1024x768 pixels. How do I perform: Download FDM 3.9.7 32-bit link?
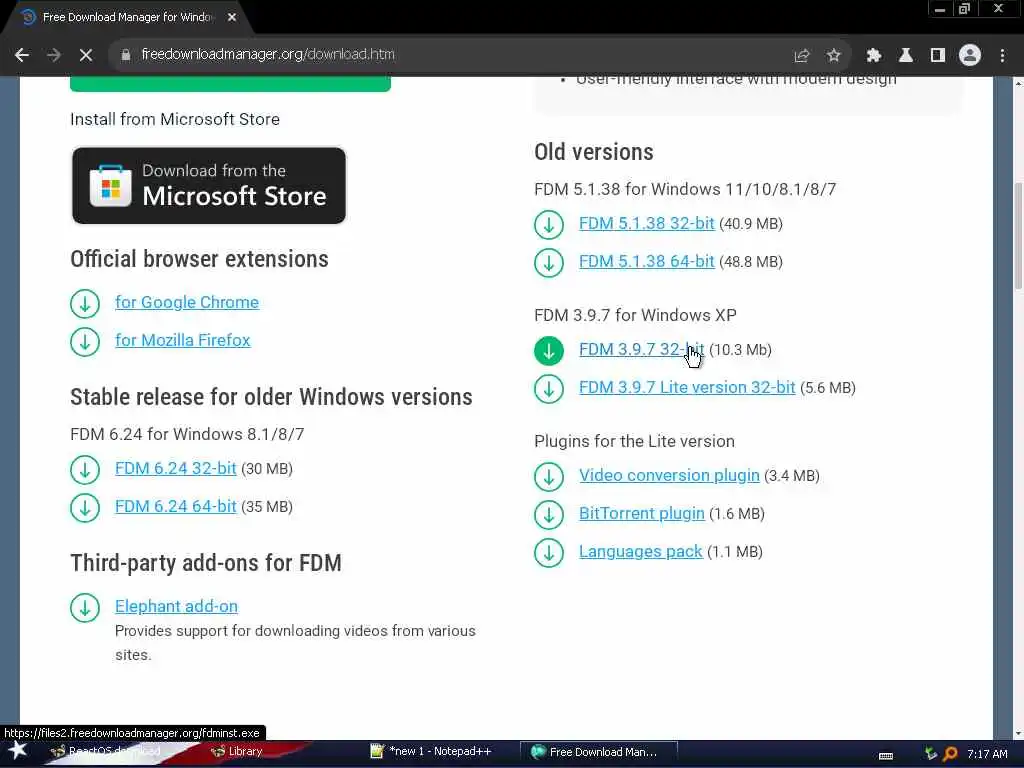pos(641,349)
